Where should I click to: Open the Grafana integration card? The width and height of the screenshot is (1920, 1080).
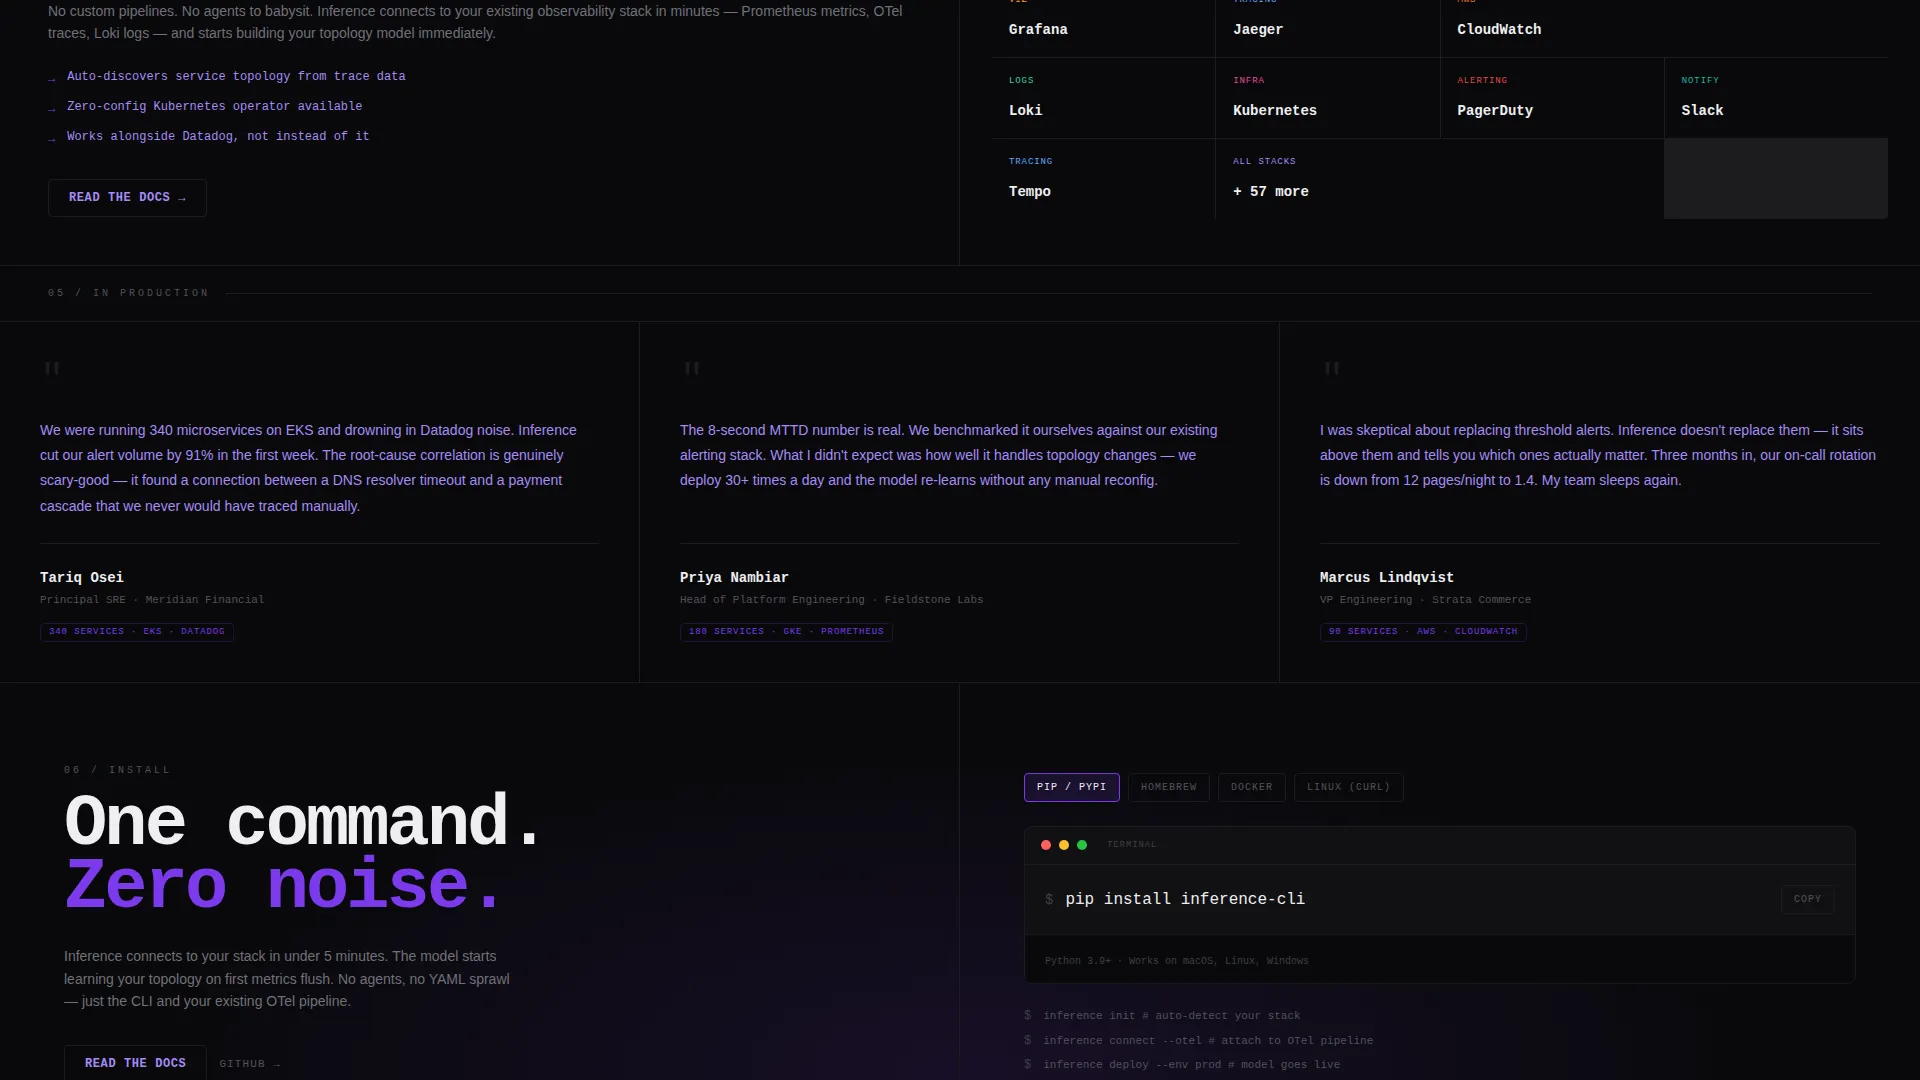coord(1103,28)
